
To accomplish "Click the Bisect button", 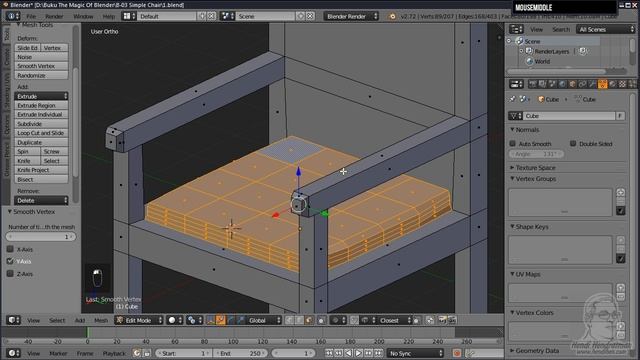I will point(41,180).
